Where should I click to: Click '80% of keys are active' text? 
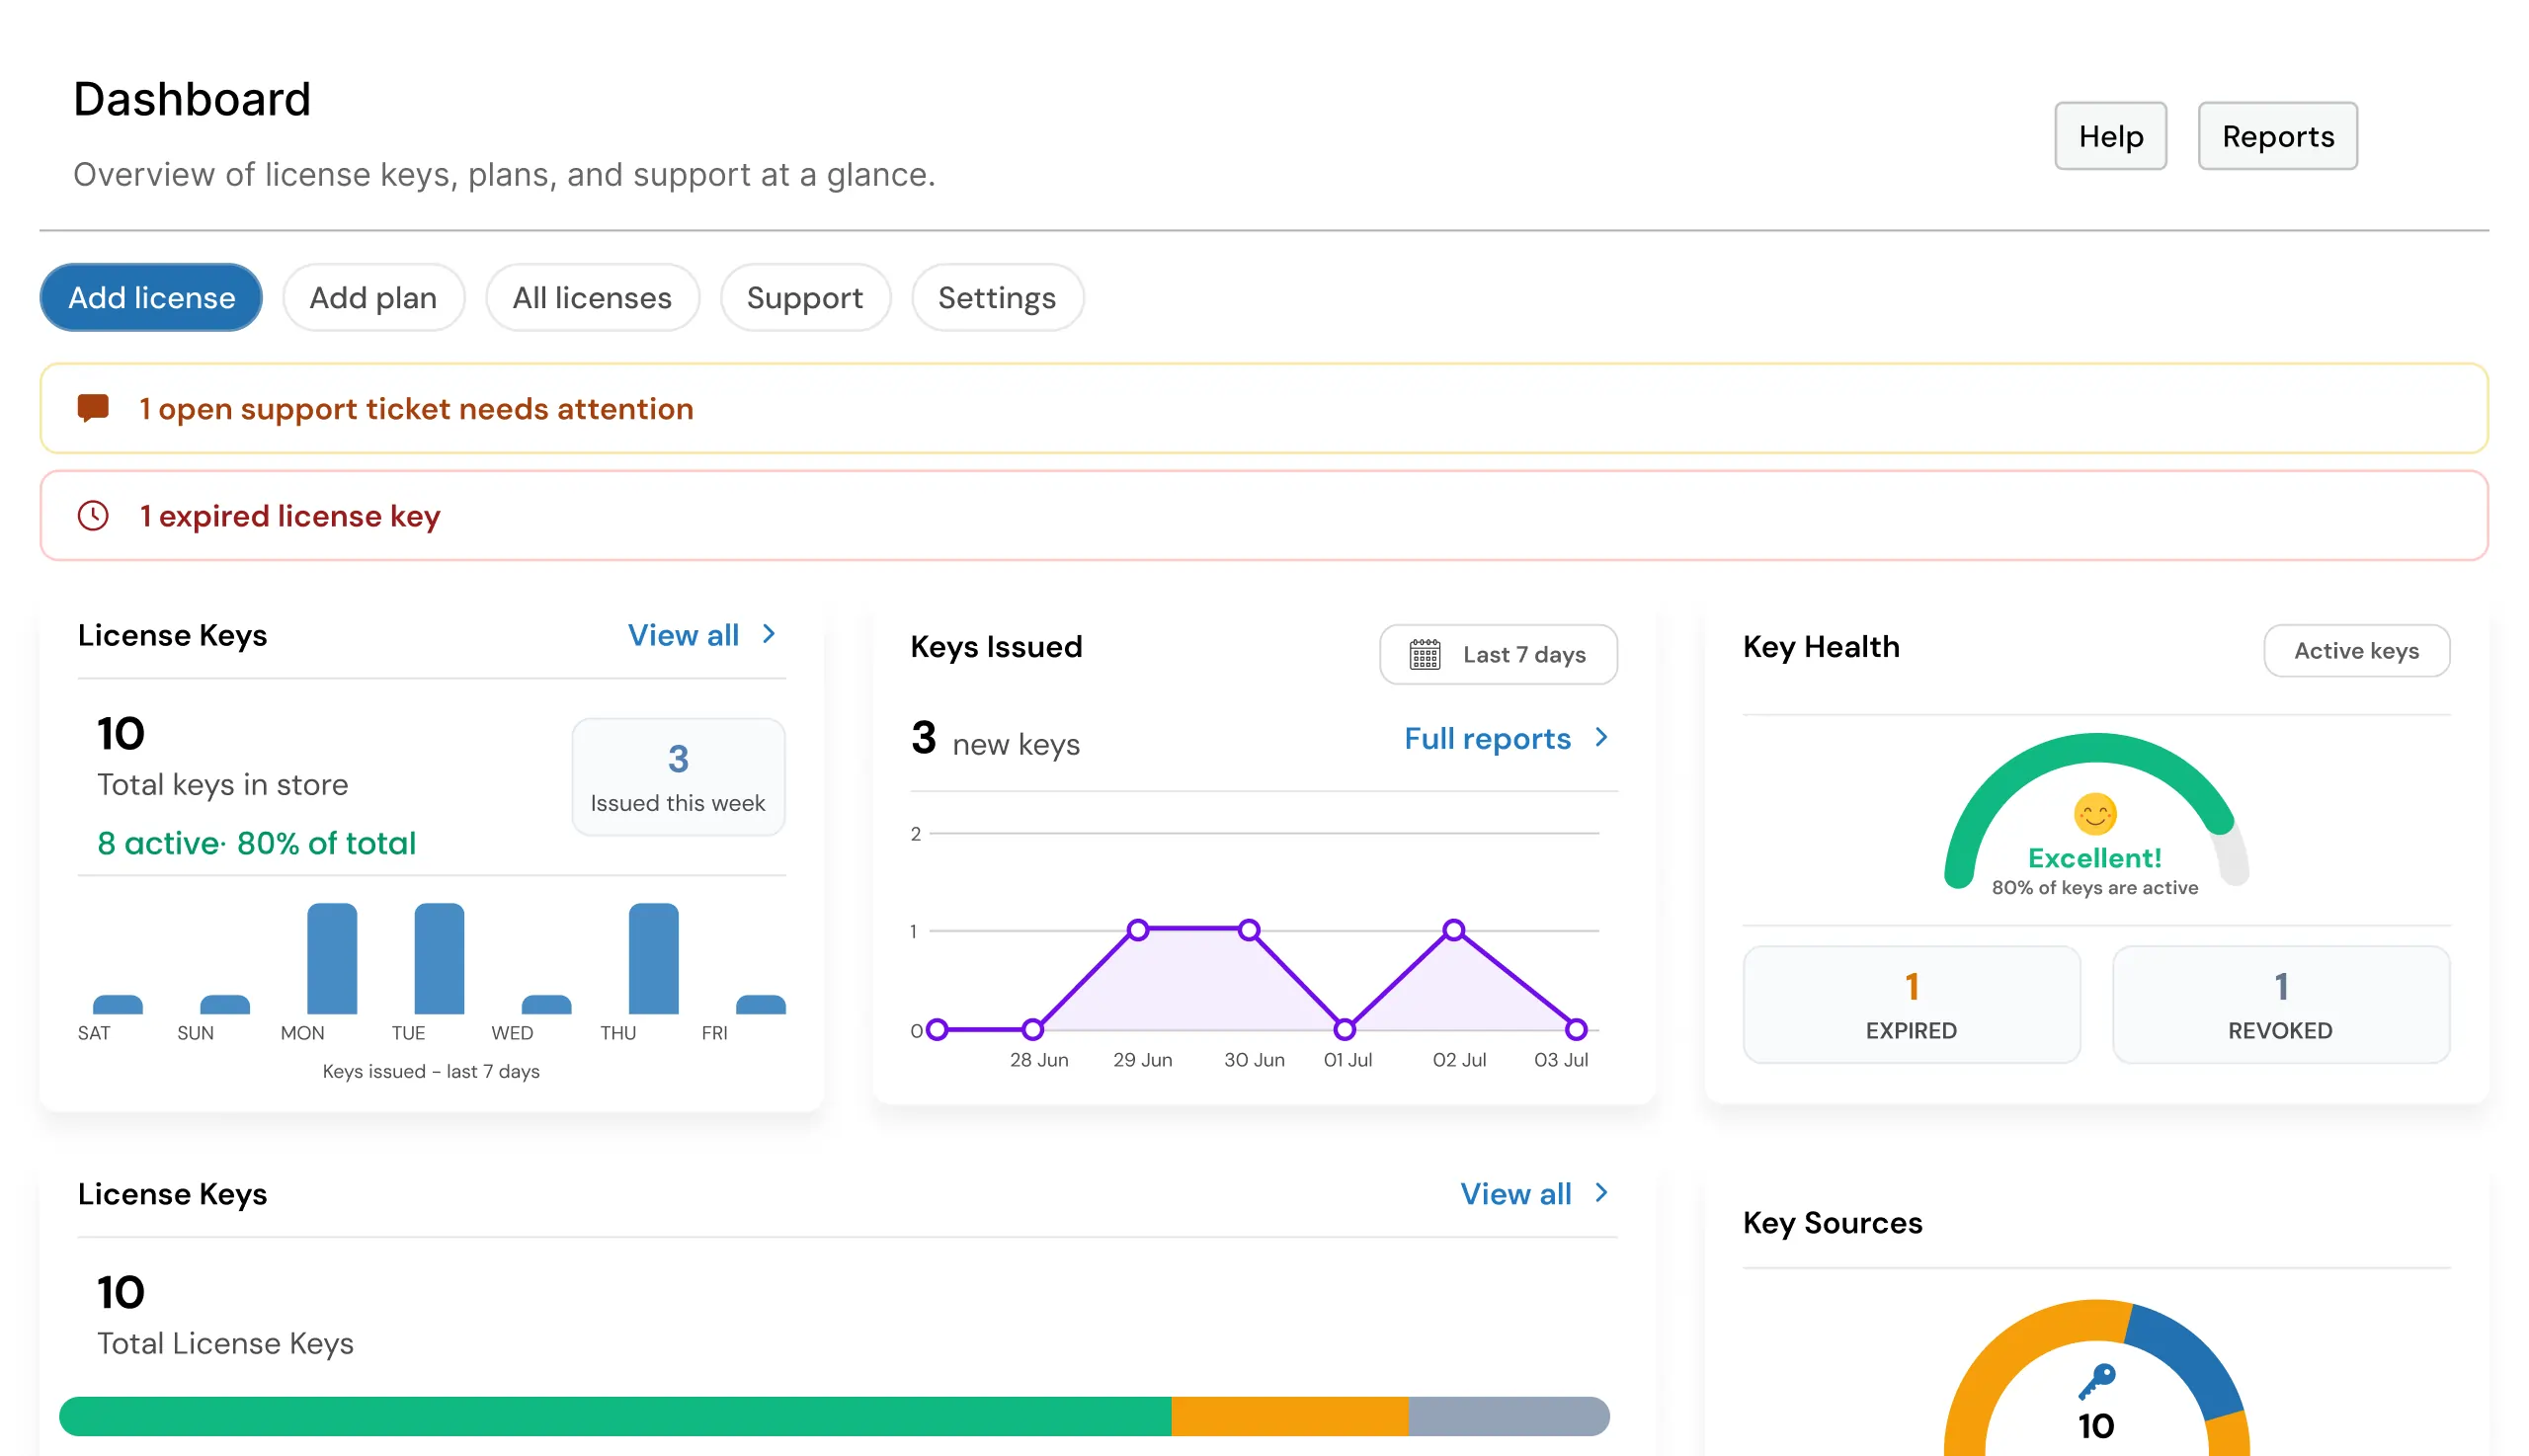[2094, 887]
